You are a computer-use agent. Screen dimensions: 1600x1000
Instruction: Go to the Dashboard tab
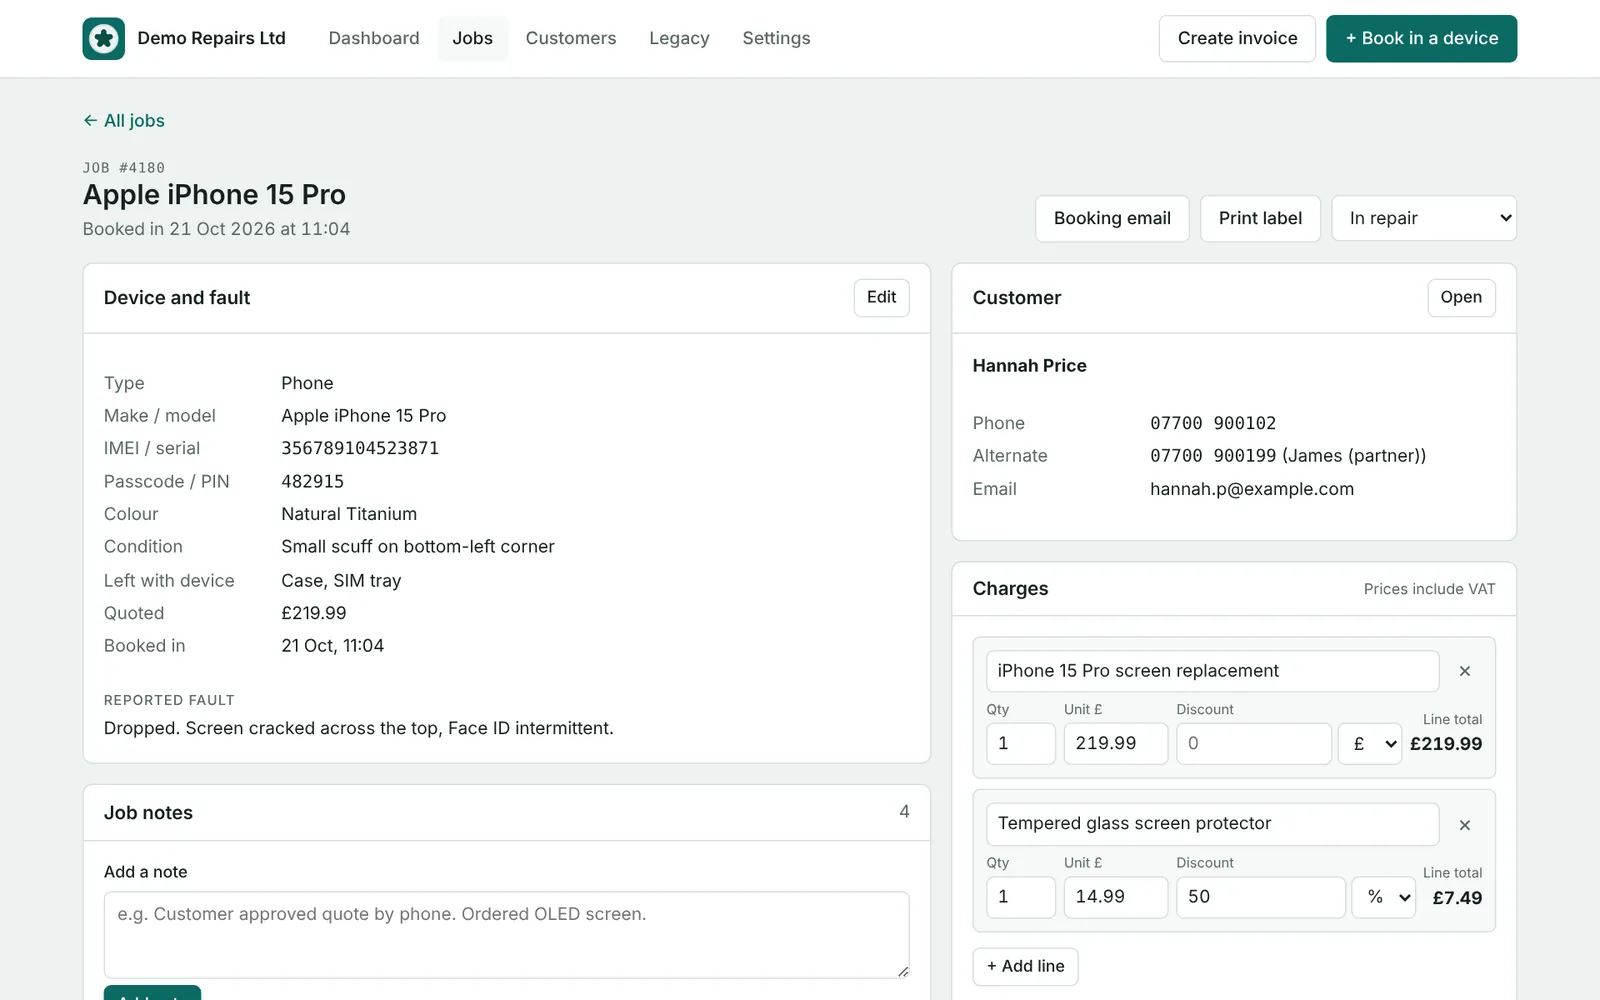pos(374,38)
